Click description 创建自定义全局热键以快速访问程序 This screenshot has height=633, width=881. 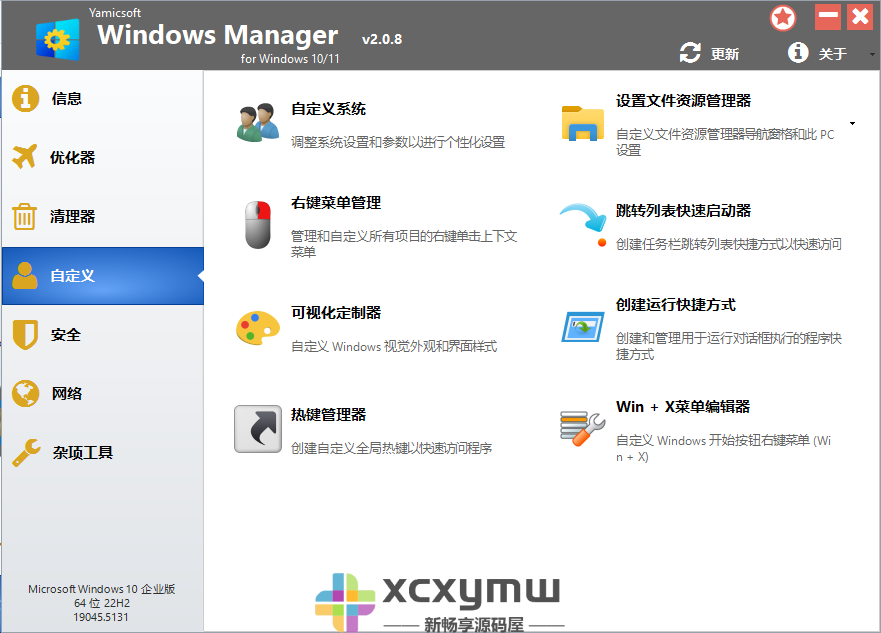tap(392, 448)
